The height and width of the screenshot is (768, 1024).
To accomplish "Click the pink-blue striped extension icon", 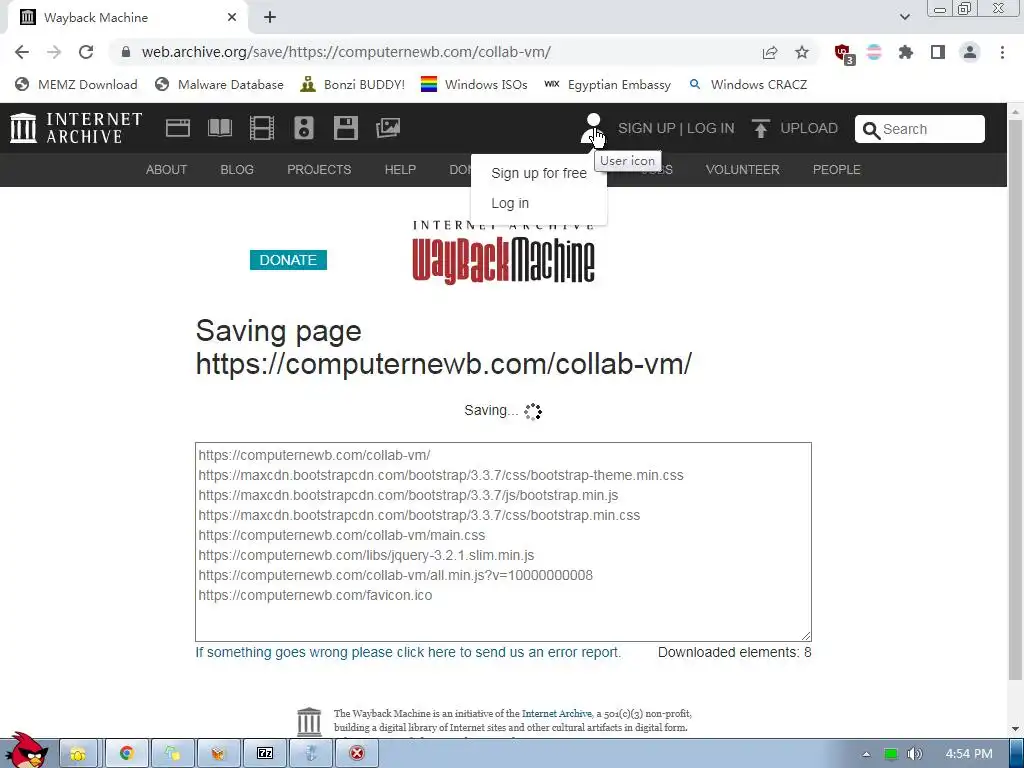I will pyautogui.click(x=874, y=52).
